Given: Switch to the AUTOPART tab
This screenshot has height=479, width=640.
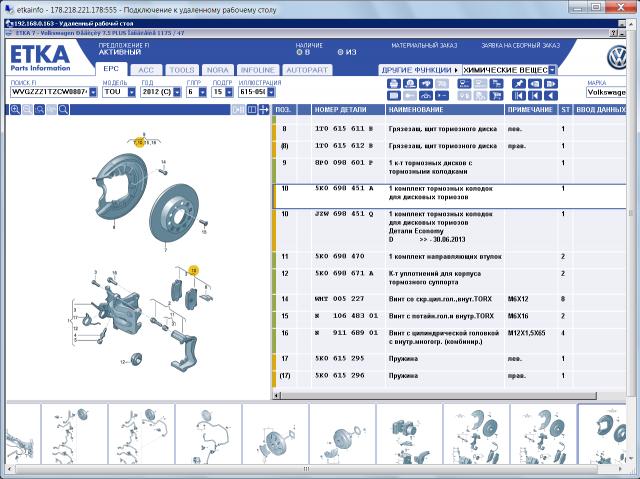Looking at the screenshot, I should 307,70.
